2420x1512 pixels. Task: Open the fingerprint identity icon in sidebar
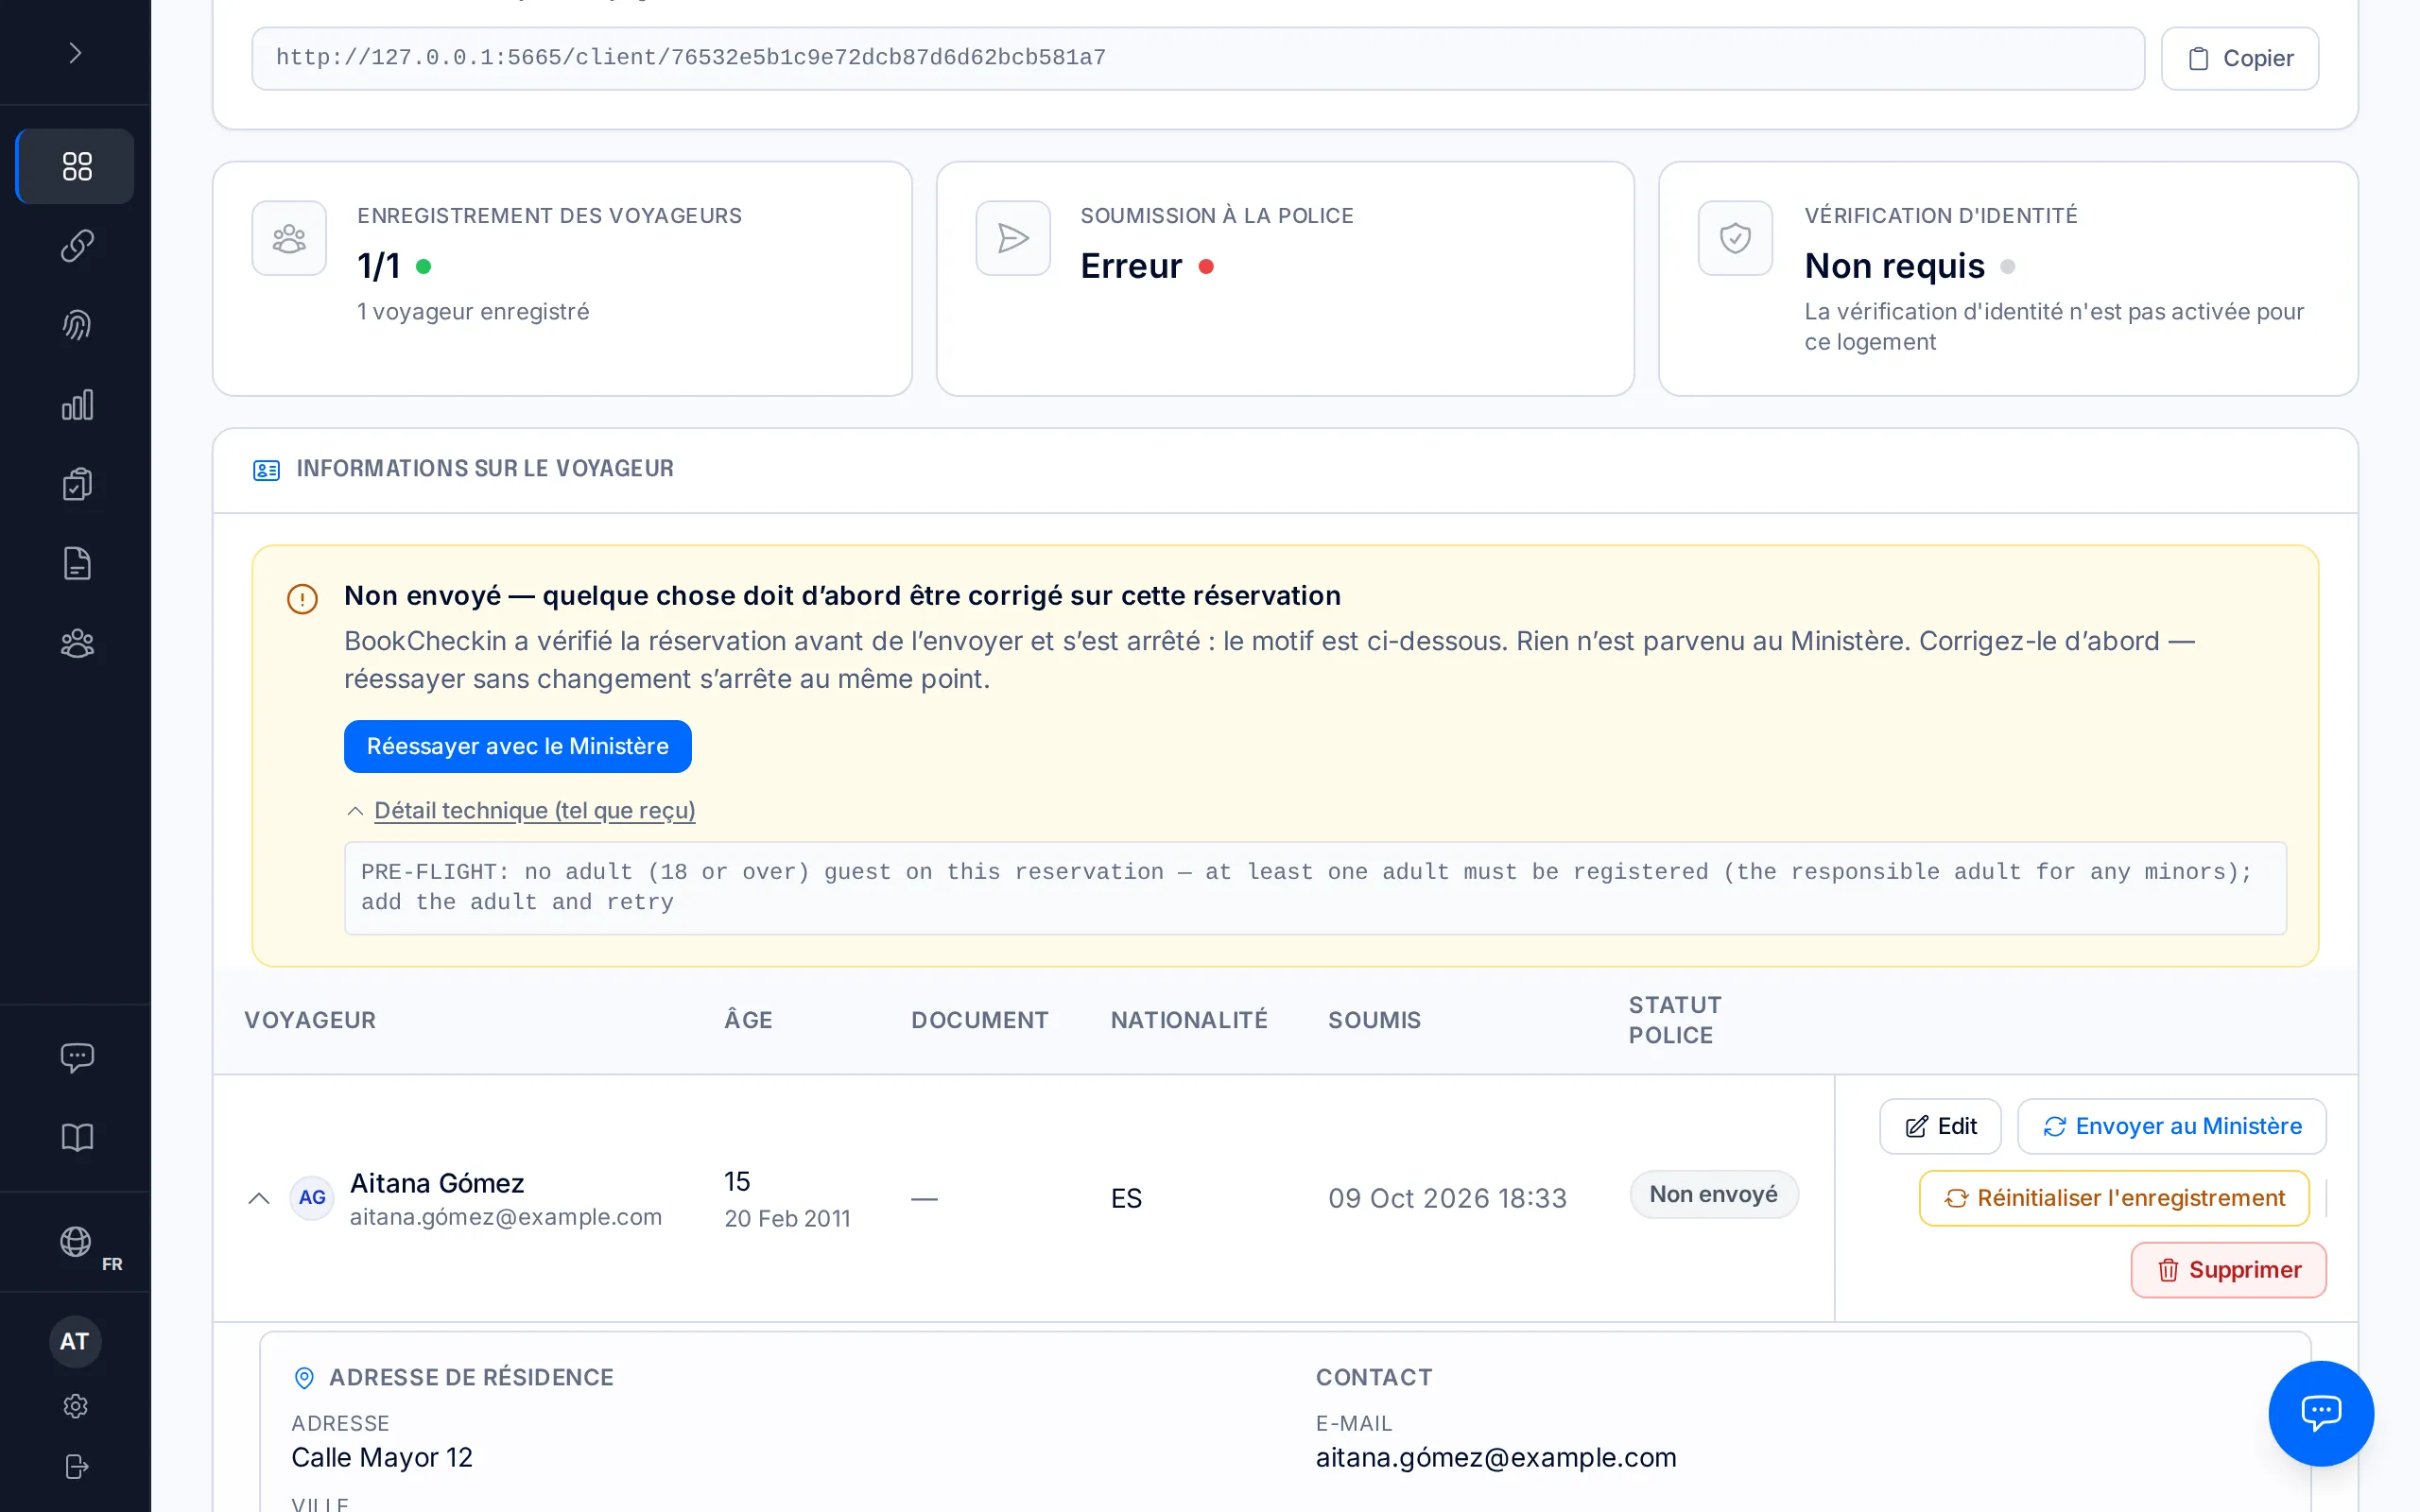tap(76, 325)
